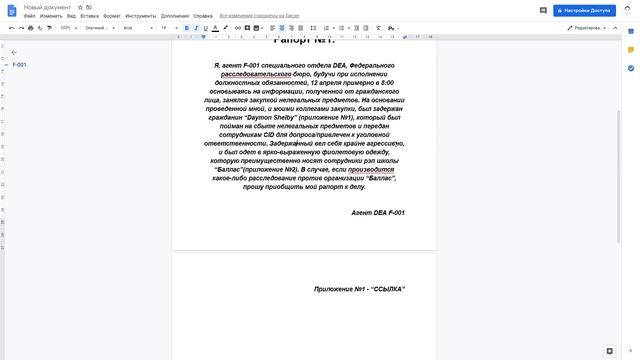The width and height of the screenshot is (640, 360).
Task: Open input tools Ру selector
Action: pyautogui.click(x=393, y=28)
